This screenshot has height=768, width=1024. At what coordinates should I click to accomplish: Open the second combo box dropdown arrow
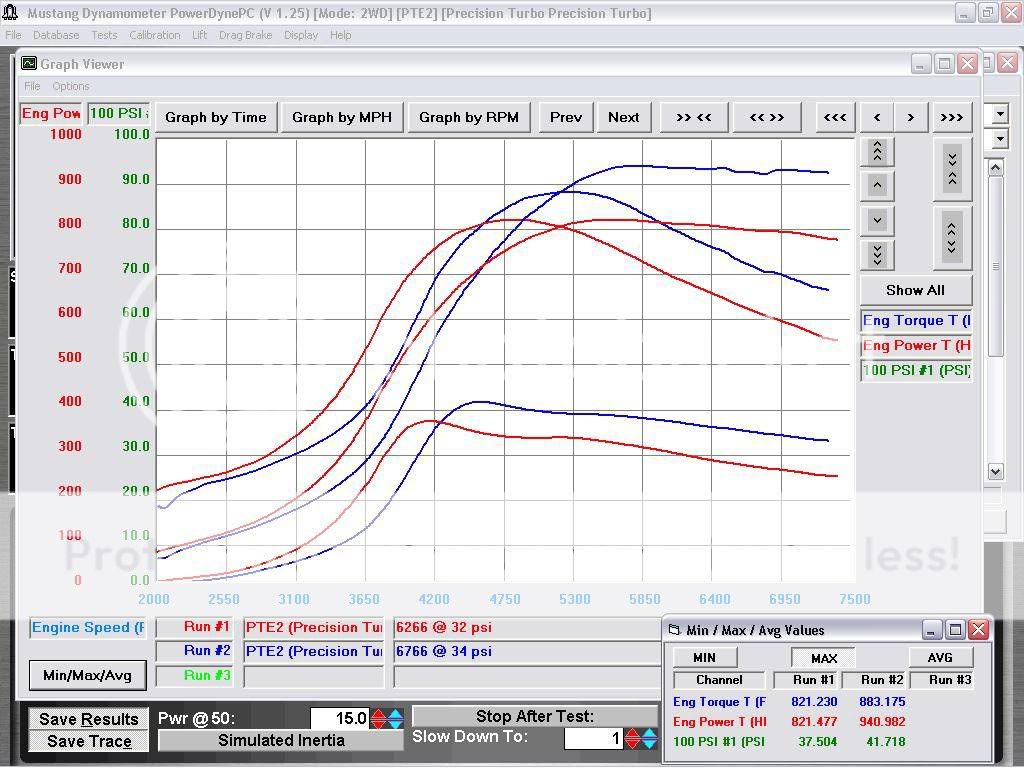(998, 139)
